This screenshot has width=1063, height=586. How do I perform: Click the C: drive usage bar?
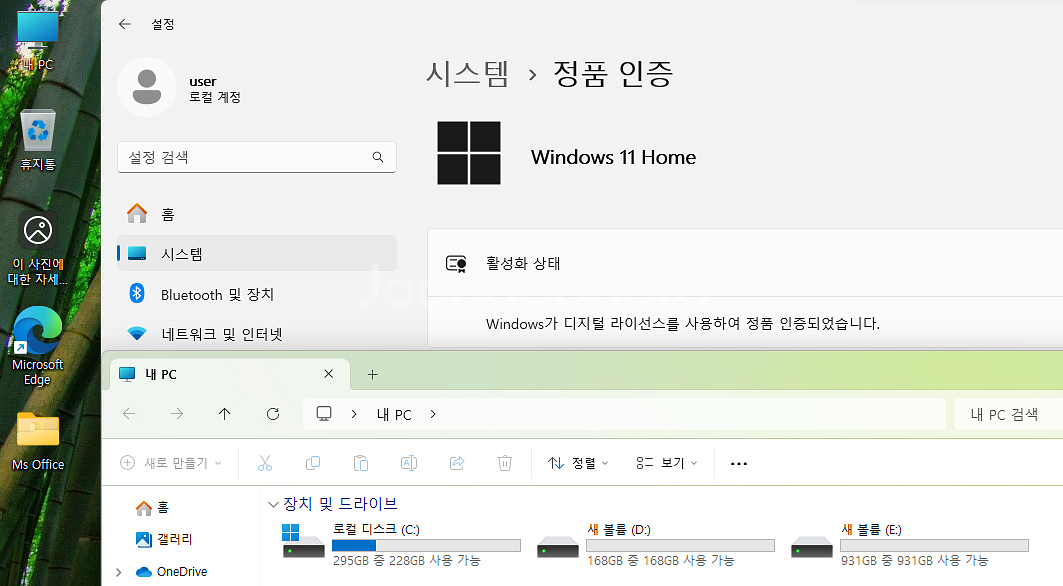click(x=426, y=545)
